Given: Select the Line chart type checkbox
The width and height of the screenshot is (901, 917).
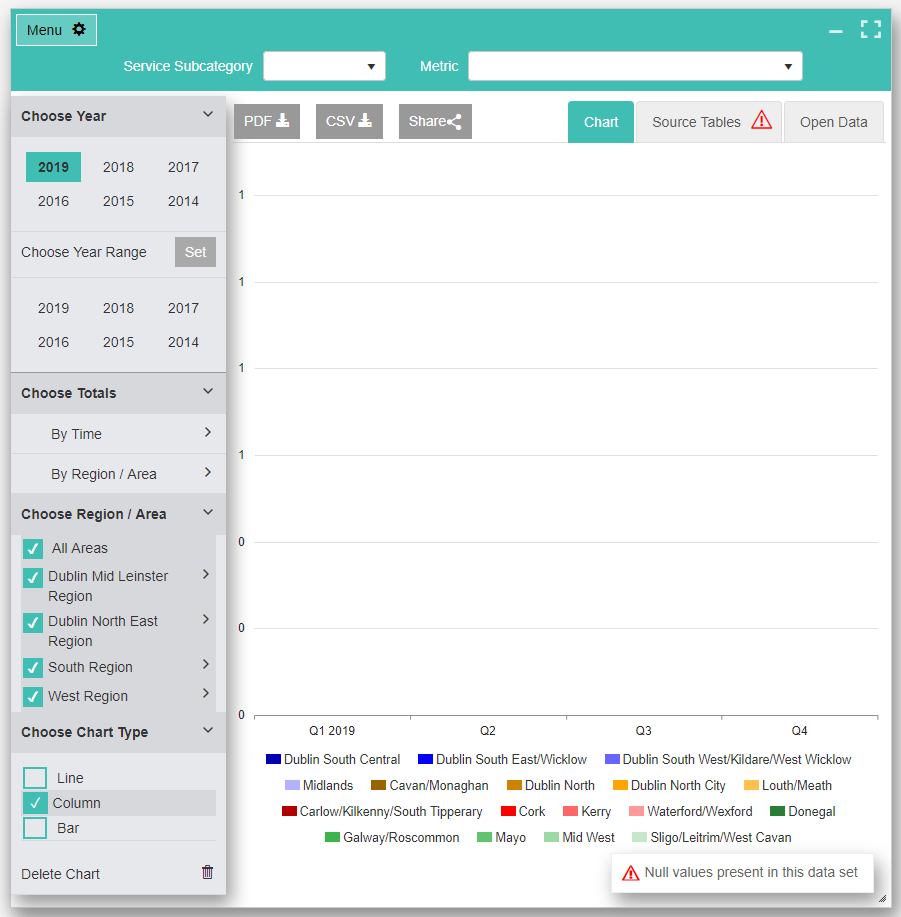Looking at the screenshot, I should tap(35, 778).
